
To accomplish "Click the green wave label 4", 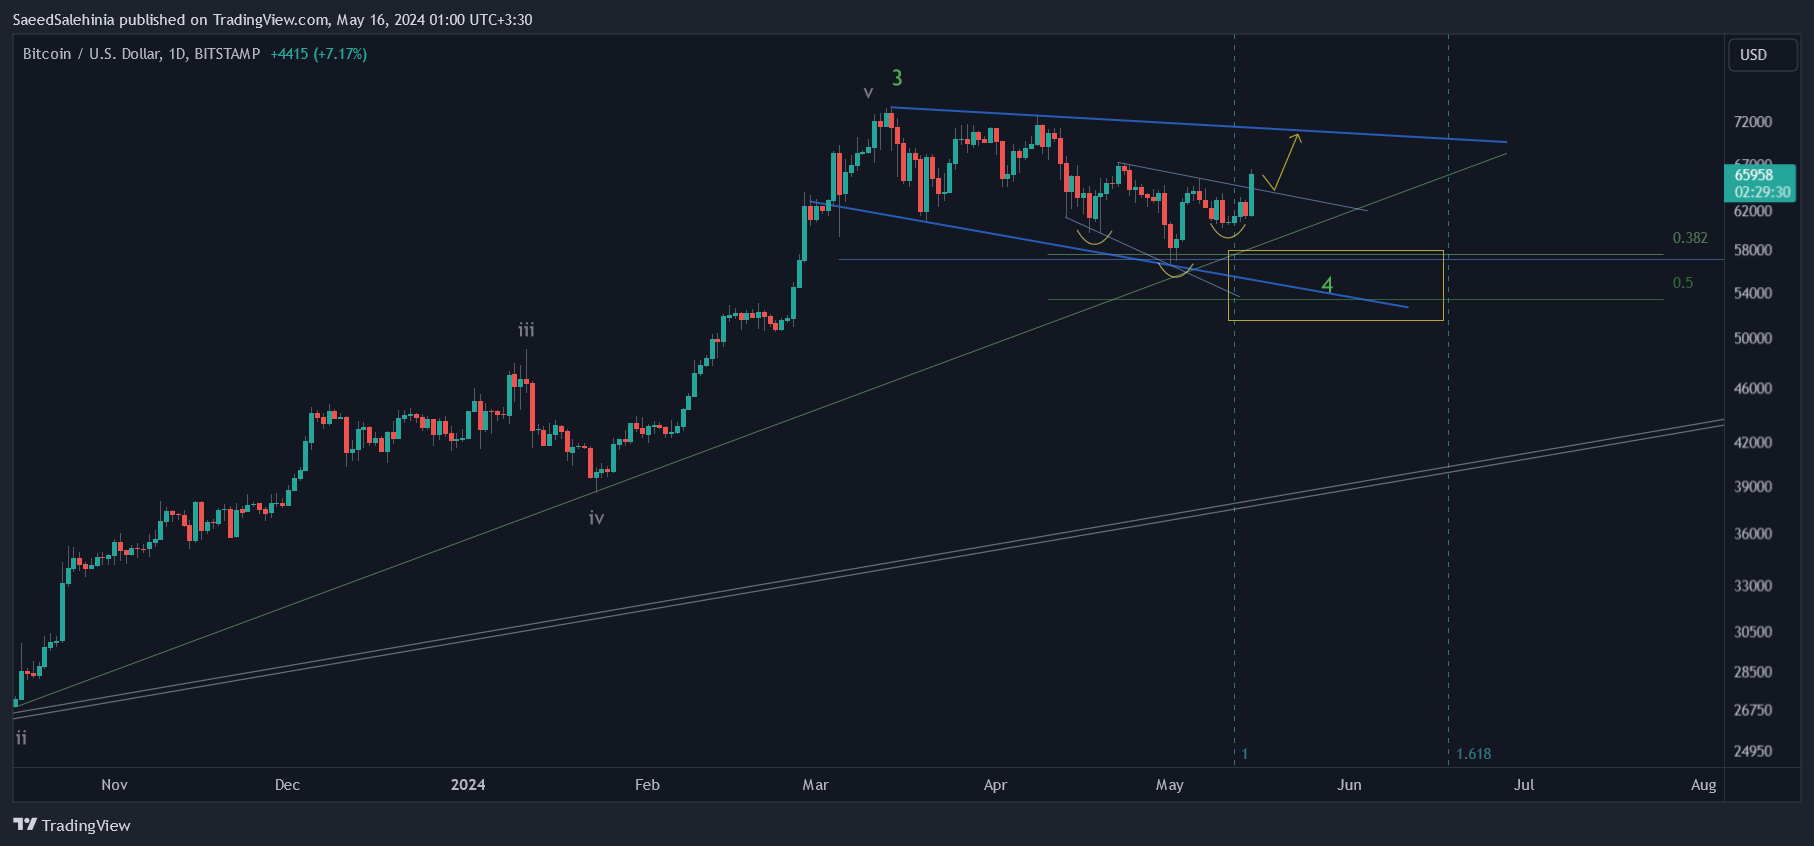I will click(1327, 286).
